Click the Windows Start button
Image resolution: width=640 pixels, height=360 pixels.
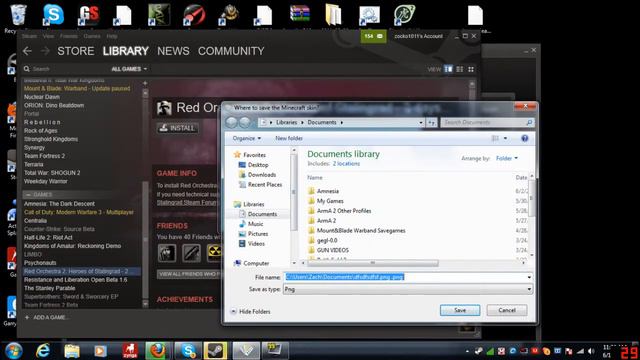13,351
